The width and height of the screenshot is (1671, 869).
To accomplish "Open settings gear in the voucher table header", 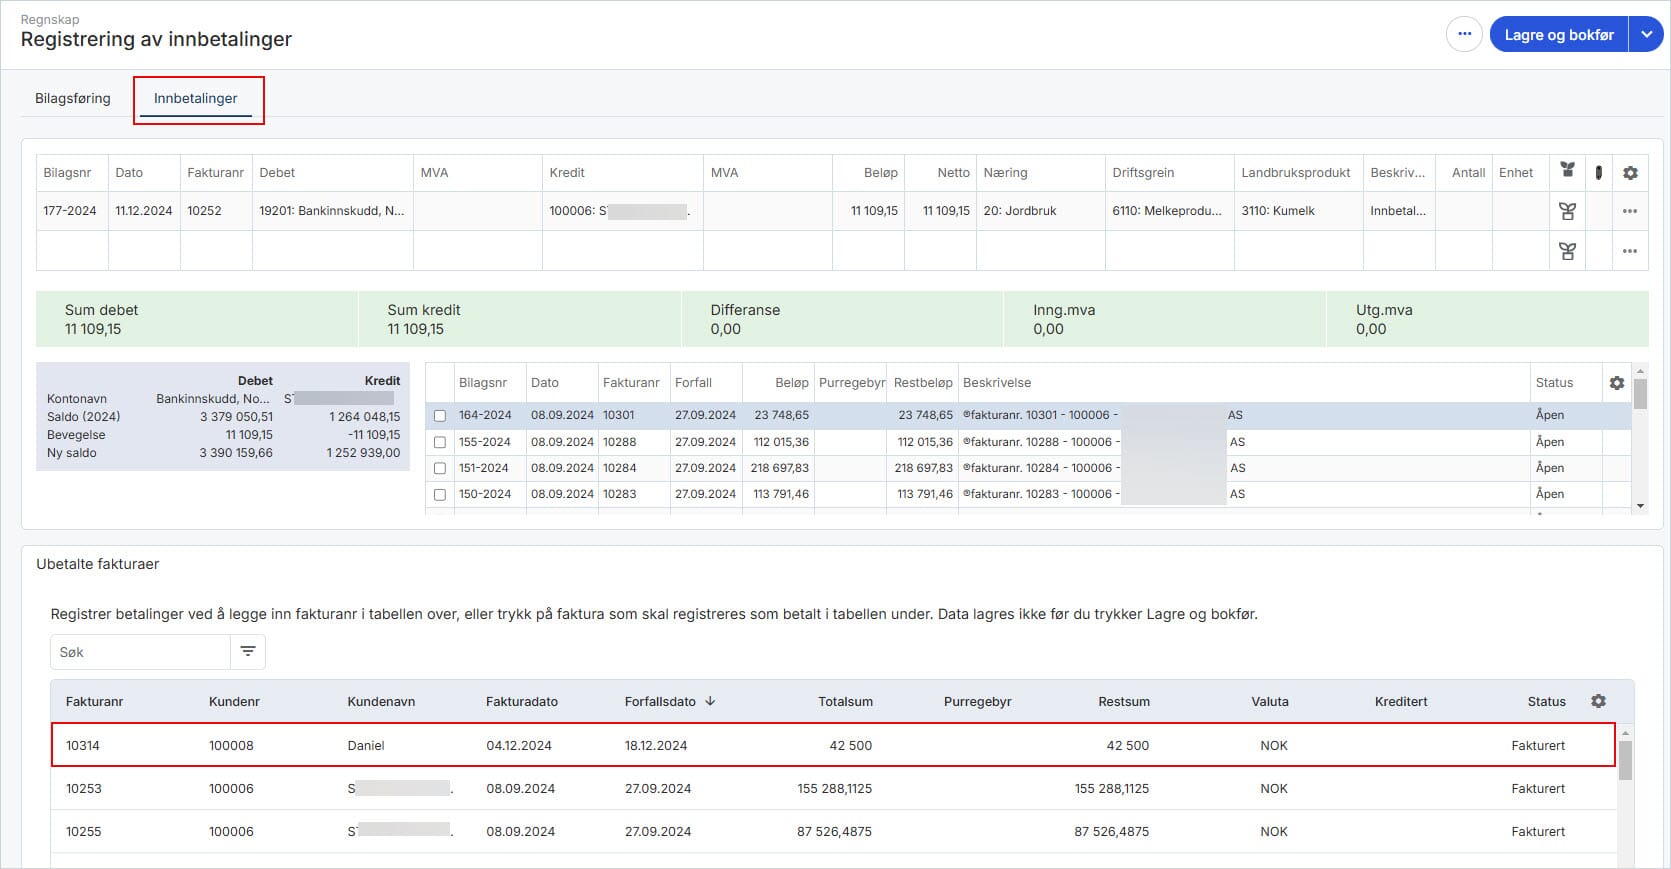I will pyautogui.click(x=1630, y=173).
